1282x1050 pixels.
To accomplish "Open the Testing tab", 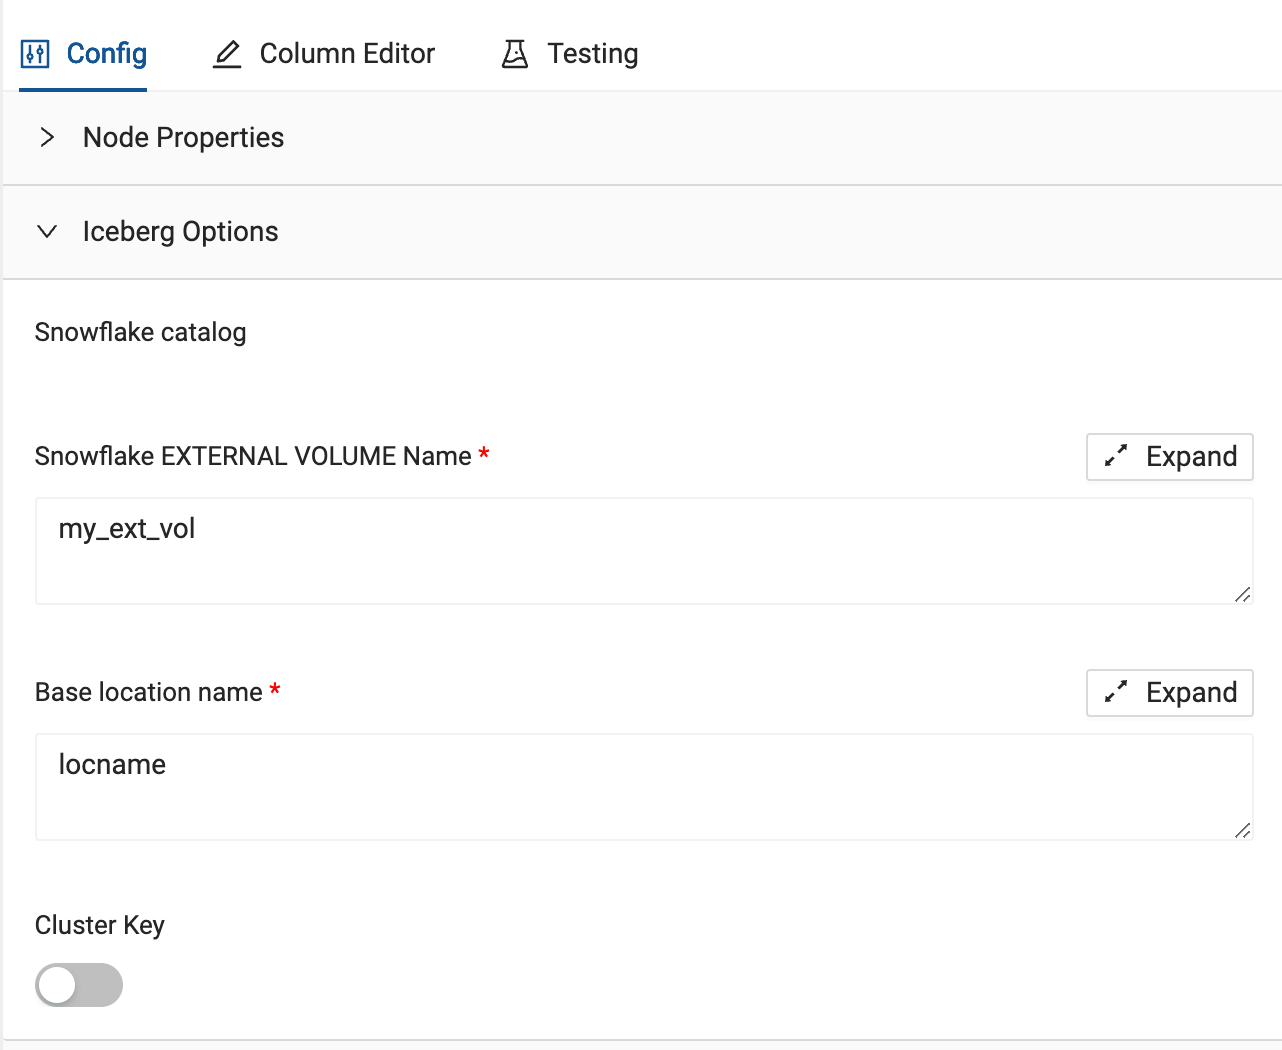I will tap(592, 54).
